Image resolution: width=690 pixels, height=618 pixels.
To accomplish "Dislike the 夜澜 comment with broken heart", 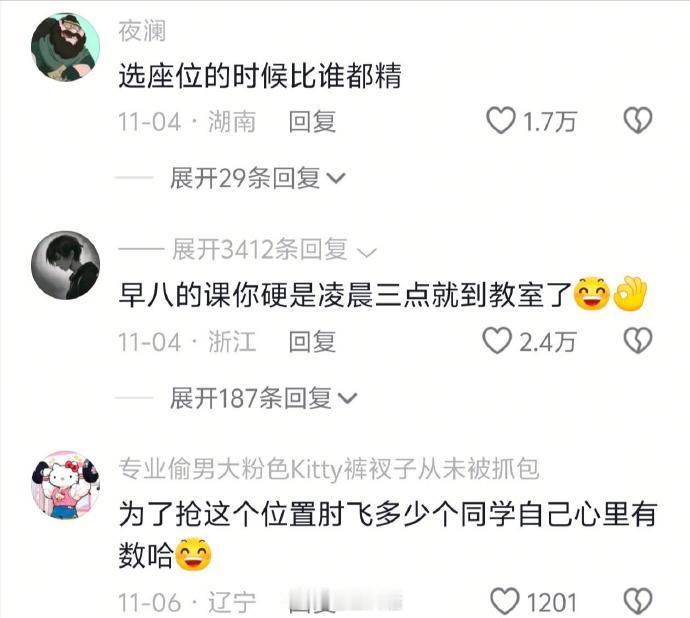I will 638,120.
